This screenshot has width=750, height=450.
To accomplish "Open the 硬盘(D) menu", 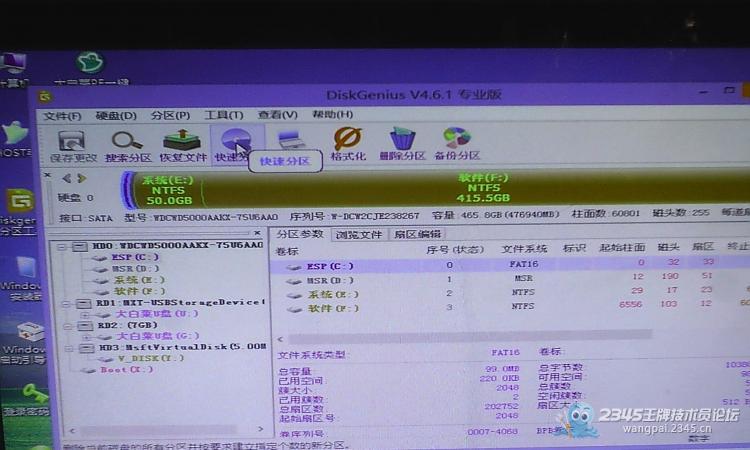I will (x=116, y=116).
